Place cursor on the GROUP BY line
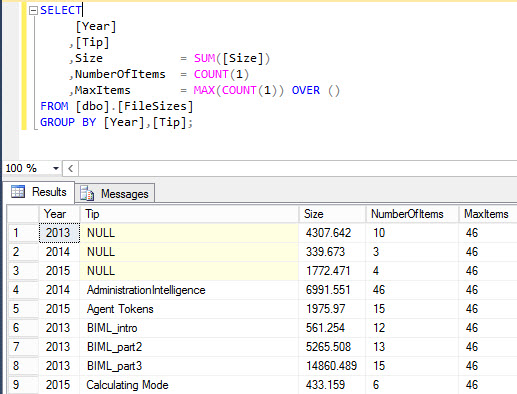 click(x=116, y=122)
